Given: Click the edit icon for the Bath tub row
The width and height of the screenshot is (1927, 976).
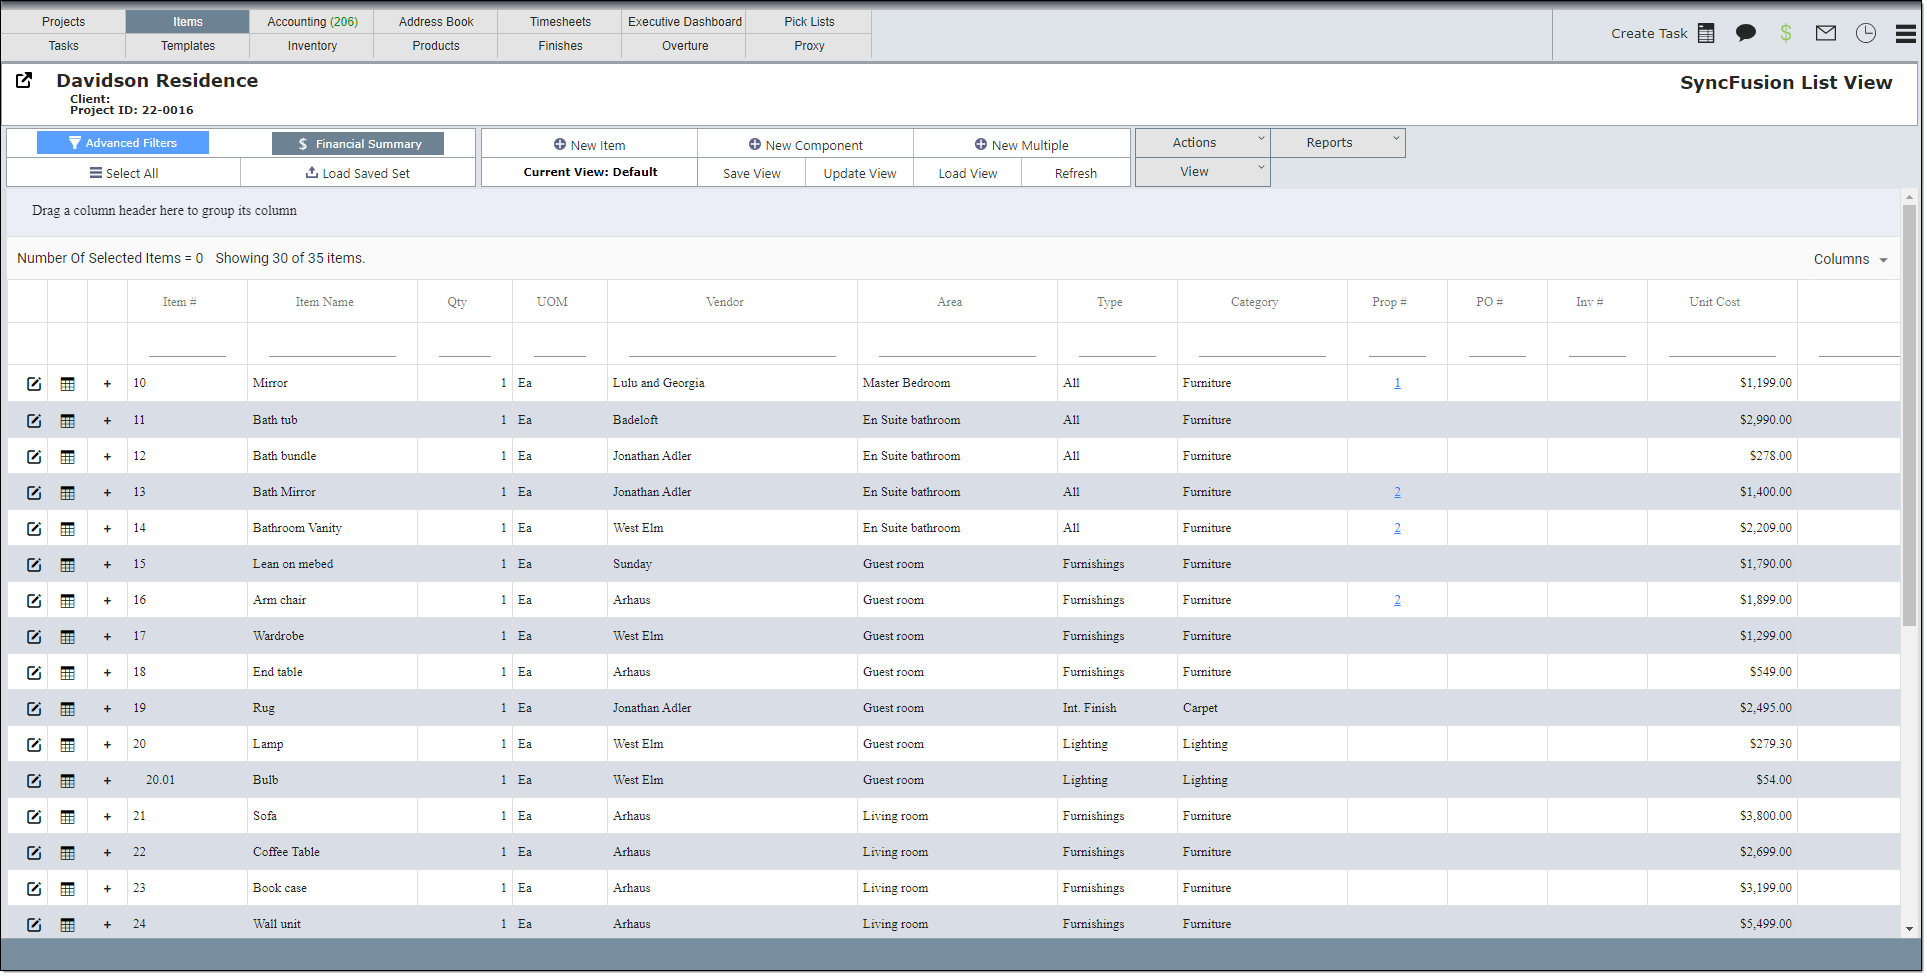Looking at the screenshot, I should point(34,421).
